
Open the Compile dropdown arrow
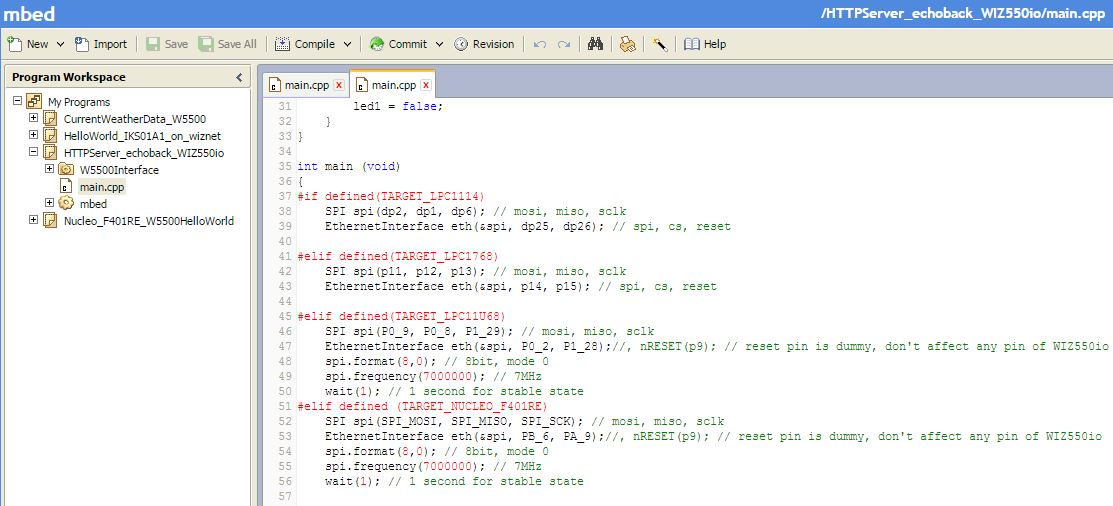(x=348, y=44)
